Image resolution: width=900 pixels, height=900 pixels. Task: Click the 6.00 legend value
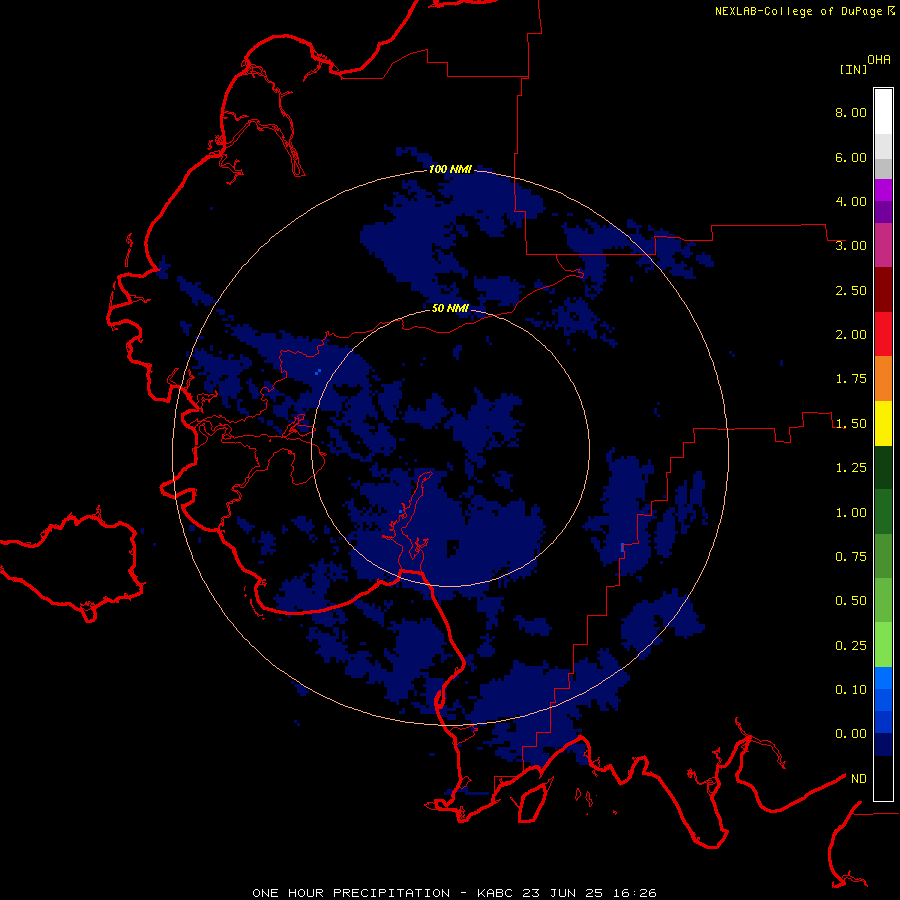pyautogui.click(x=851, y=157)
